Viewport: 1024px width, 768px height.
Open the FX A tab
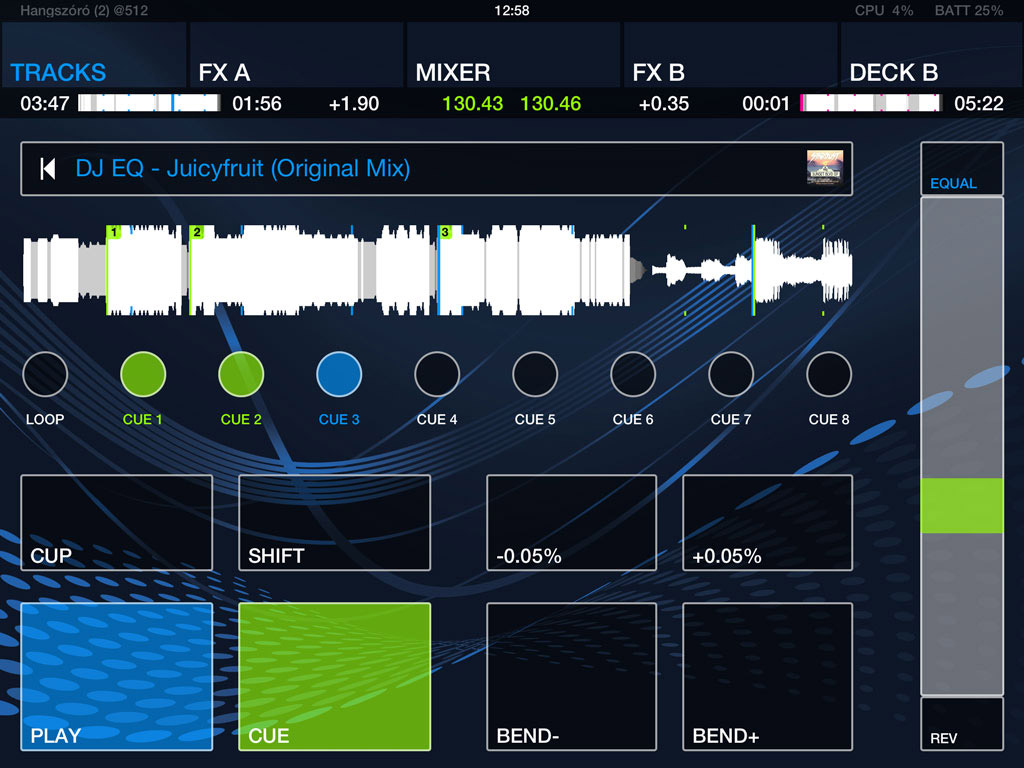[296, 55]
